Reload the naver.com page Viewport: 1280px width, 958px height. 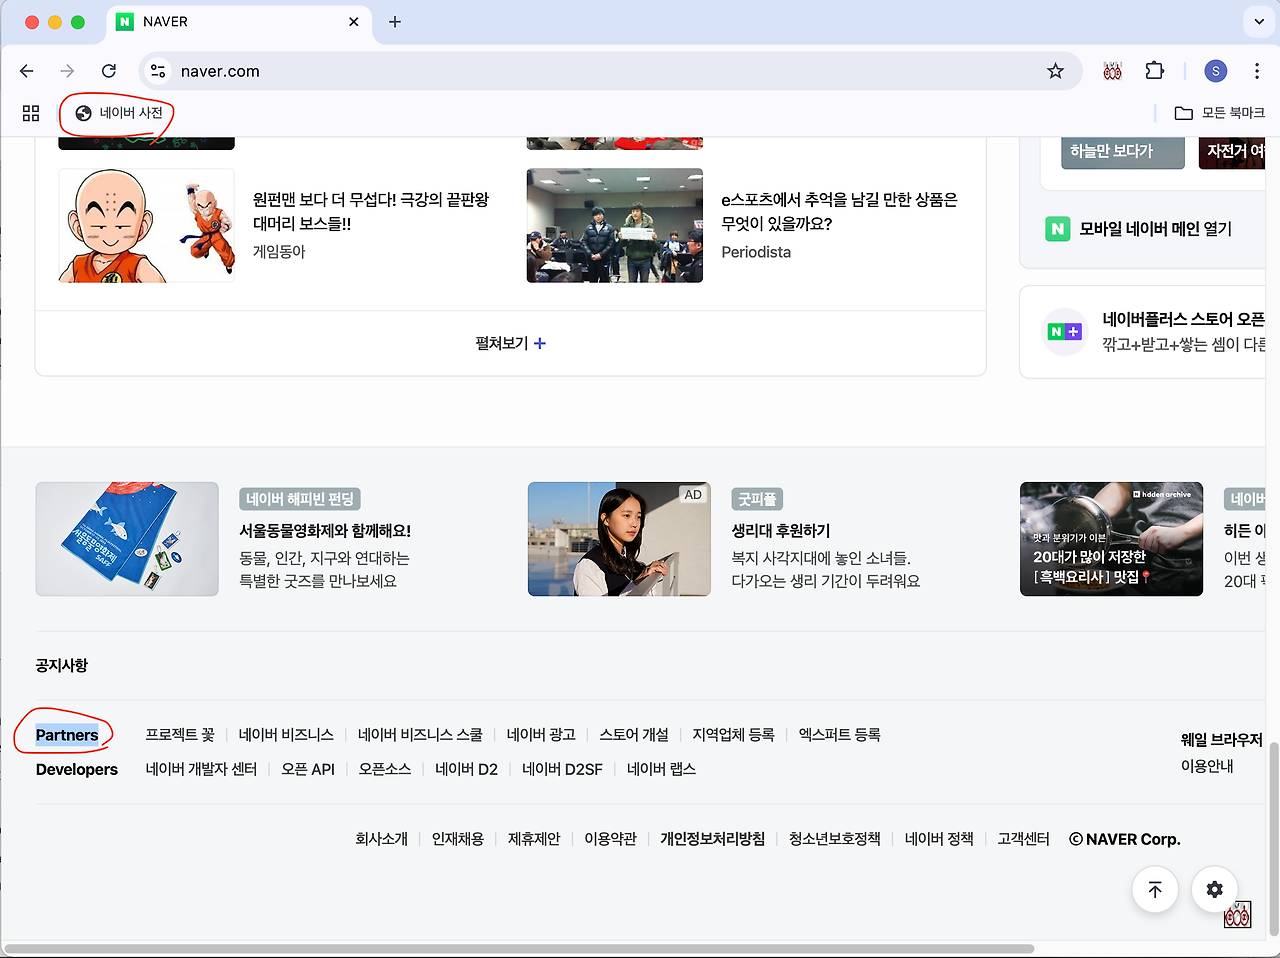109,71
